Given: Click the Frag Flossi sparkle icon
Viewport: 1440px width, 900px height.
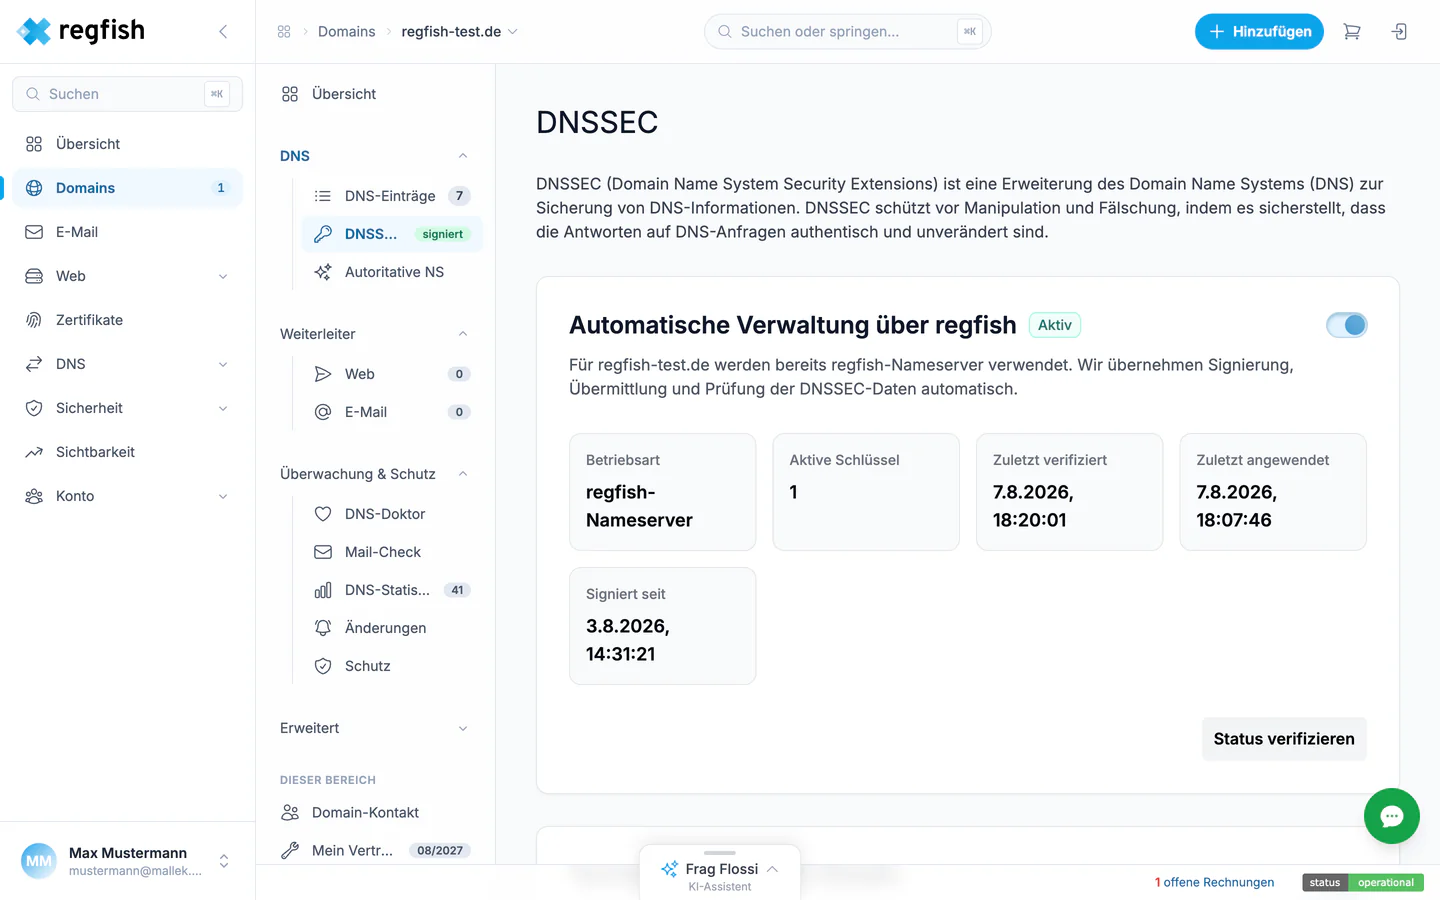Looking at the screenshot, I should pyautogui.click(x=669, y=869).
